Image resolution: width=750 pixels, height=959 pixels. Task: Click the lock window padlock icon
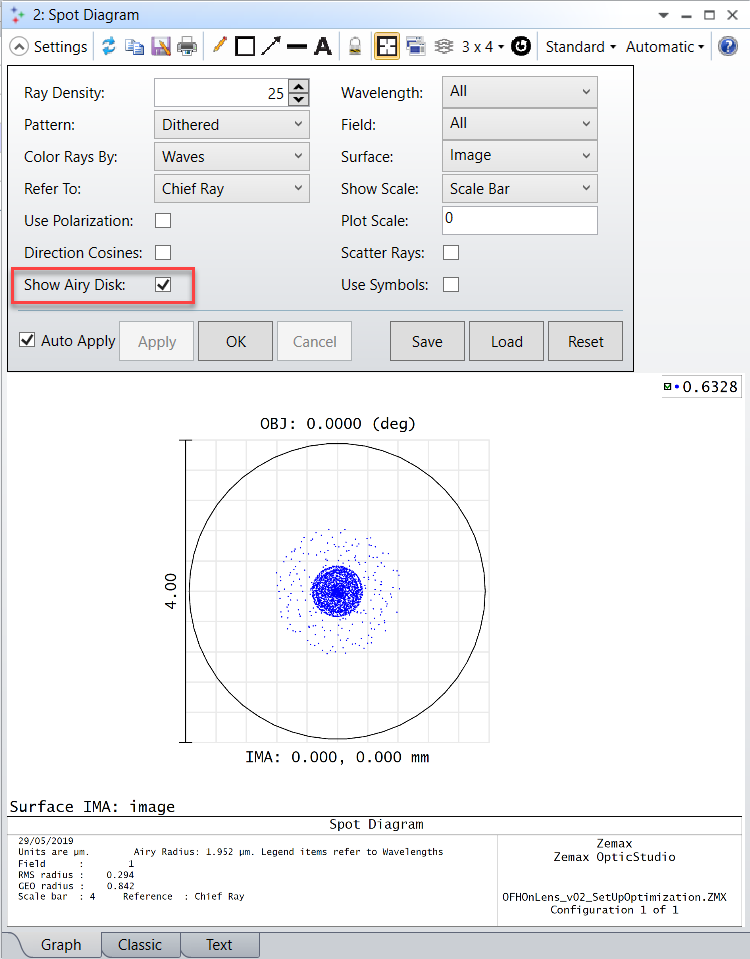(x=355, y=46)
